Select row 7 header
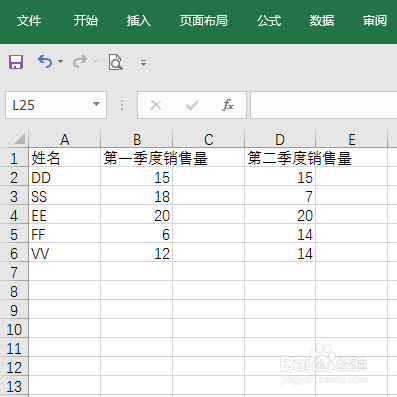Image resolution: width=397 pixels, height=397 pixels. tap(14, 272)
